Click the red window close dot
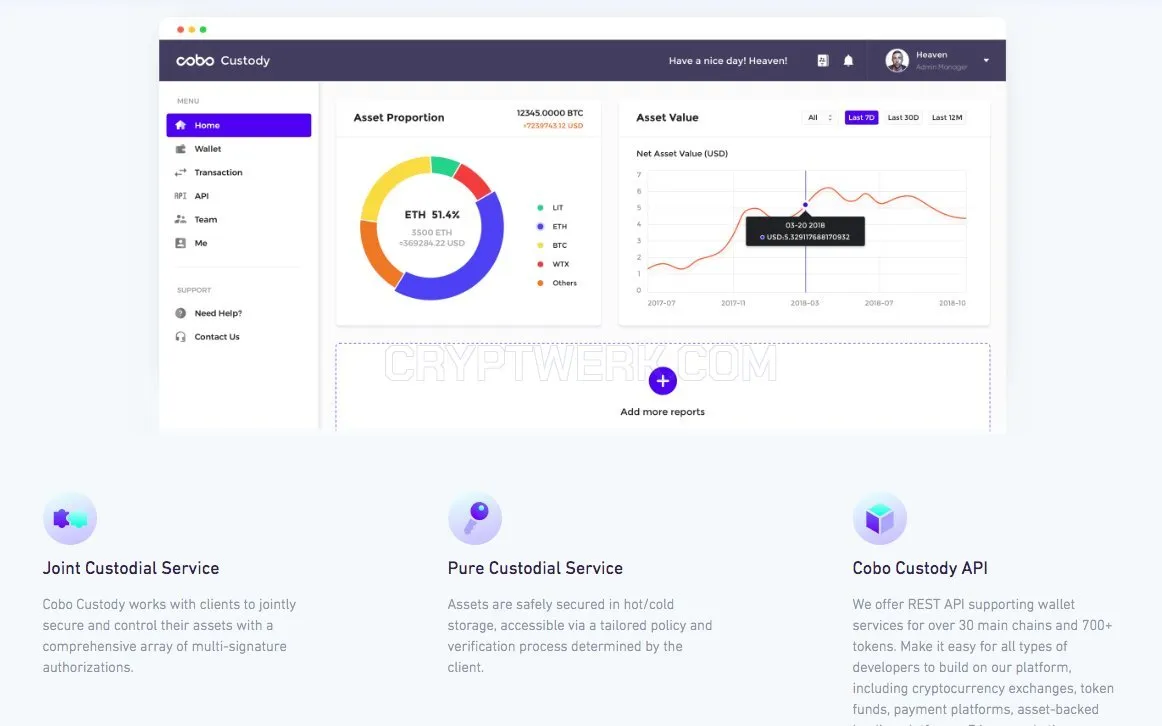The width and height of the screenshot is (1162, 726). tap(181, 30)
